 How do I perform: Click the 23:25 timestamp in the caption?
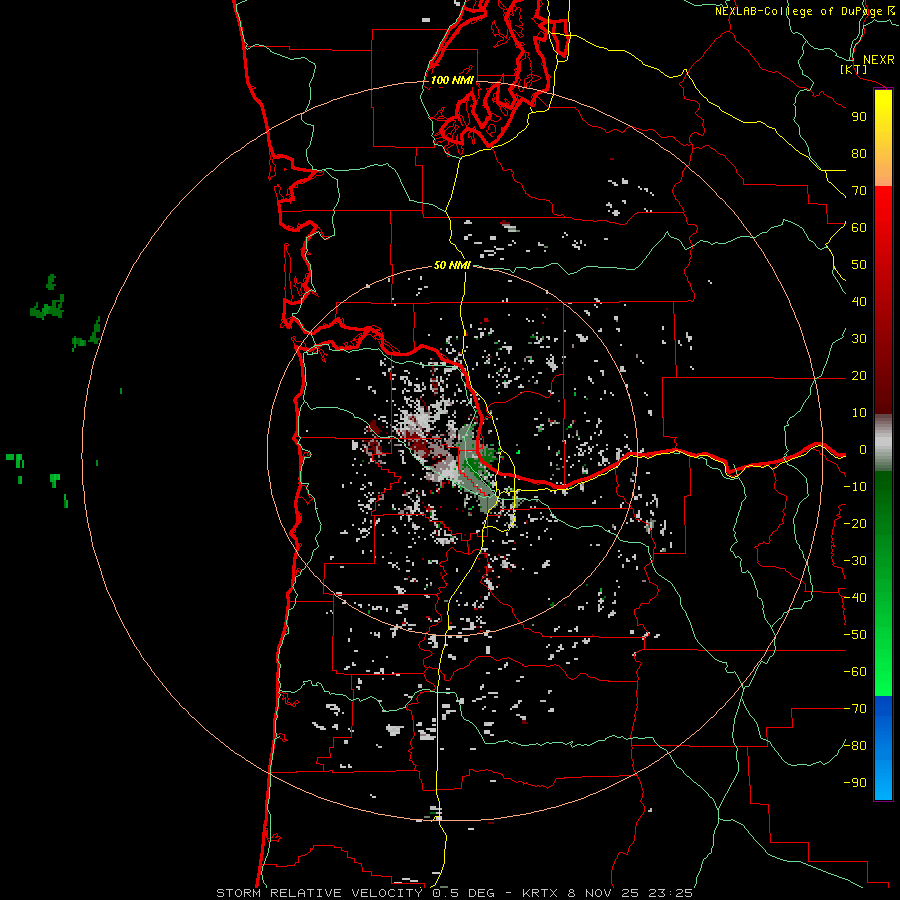pyautogui.click(x=670, y=893)
